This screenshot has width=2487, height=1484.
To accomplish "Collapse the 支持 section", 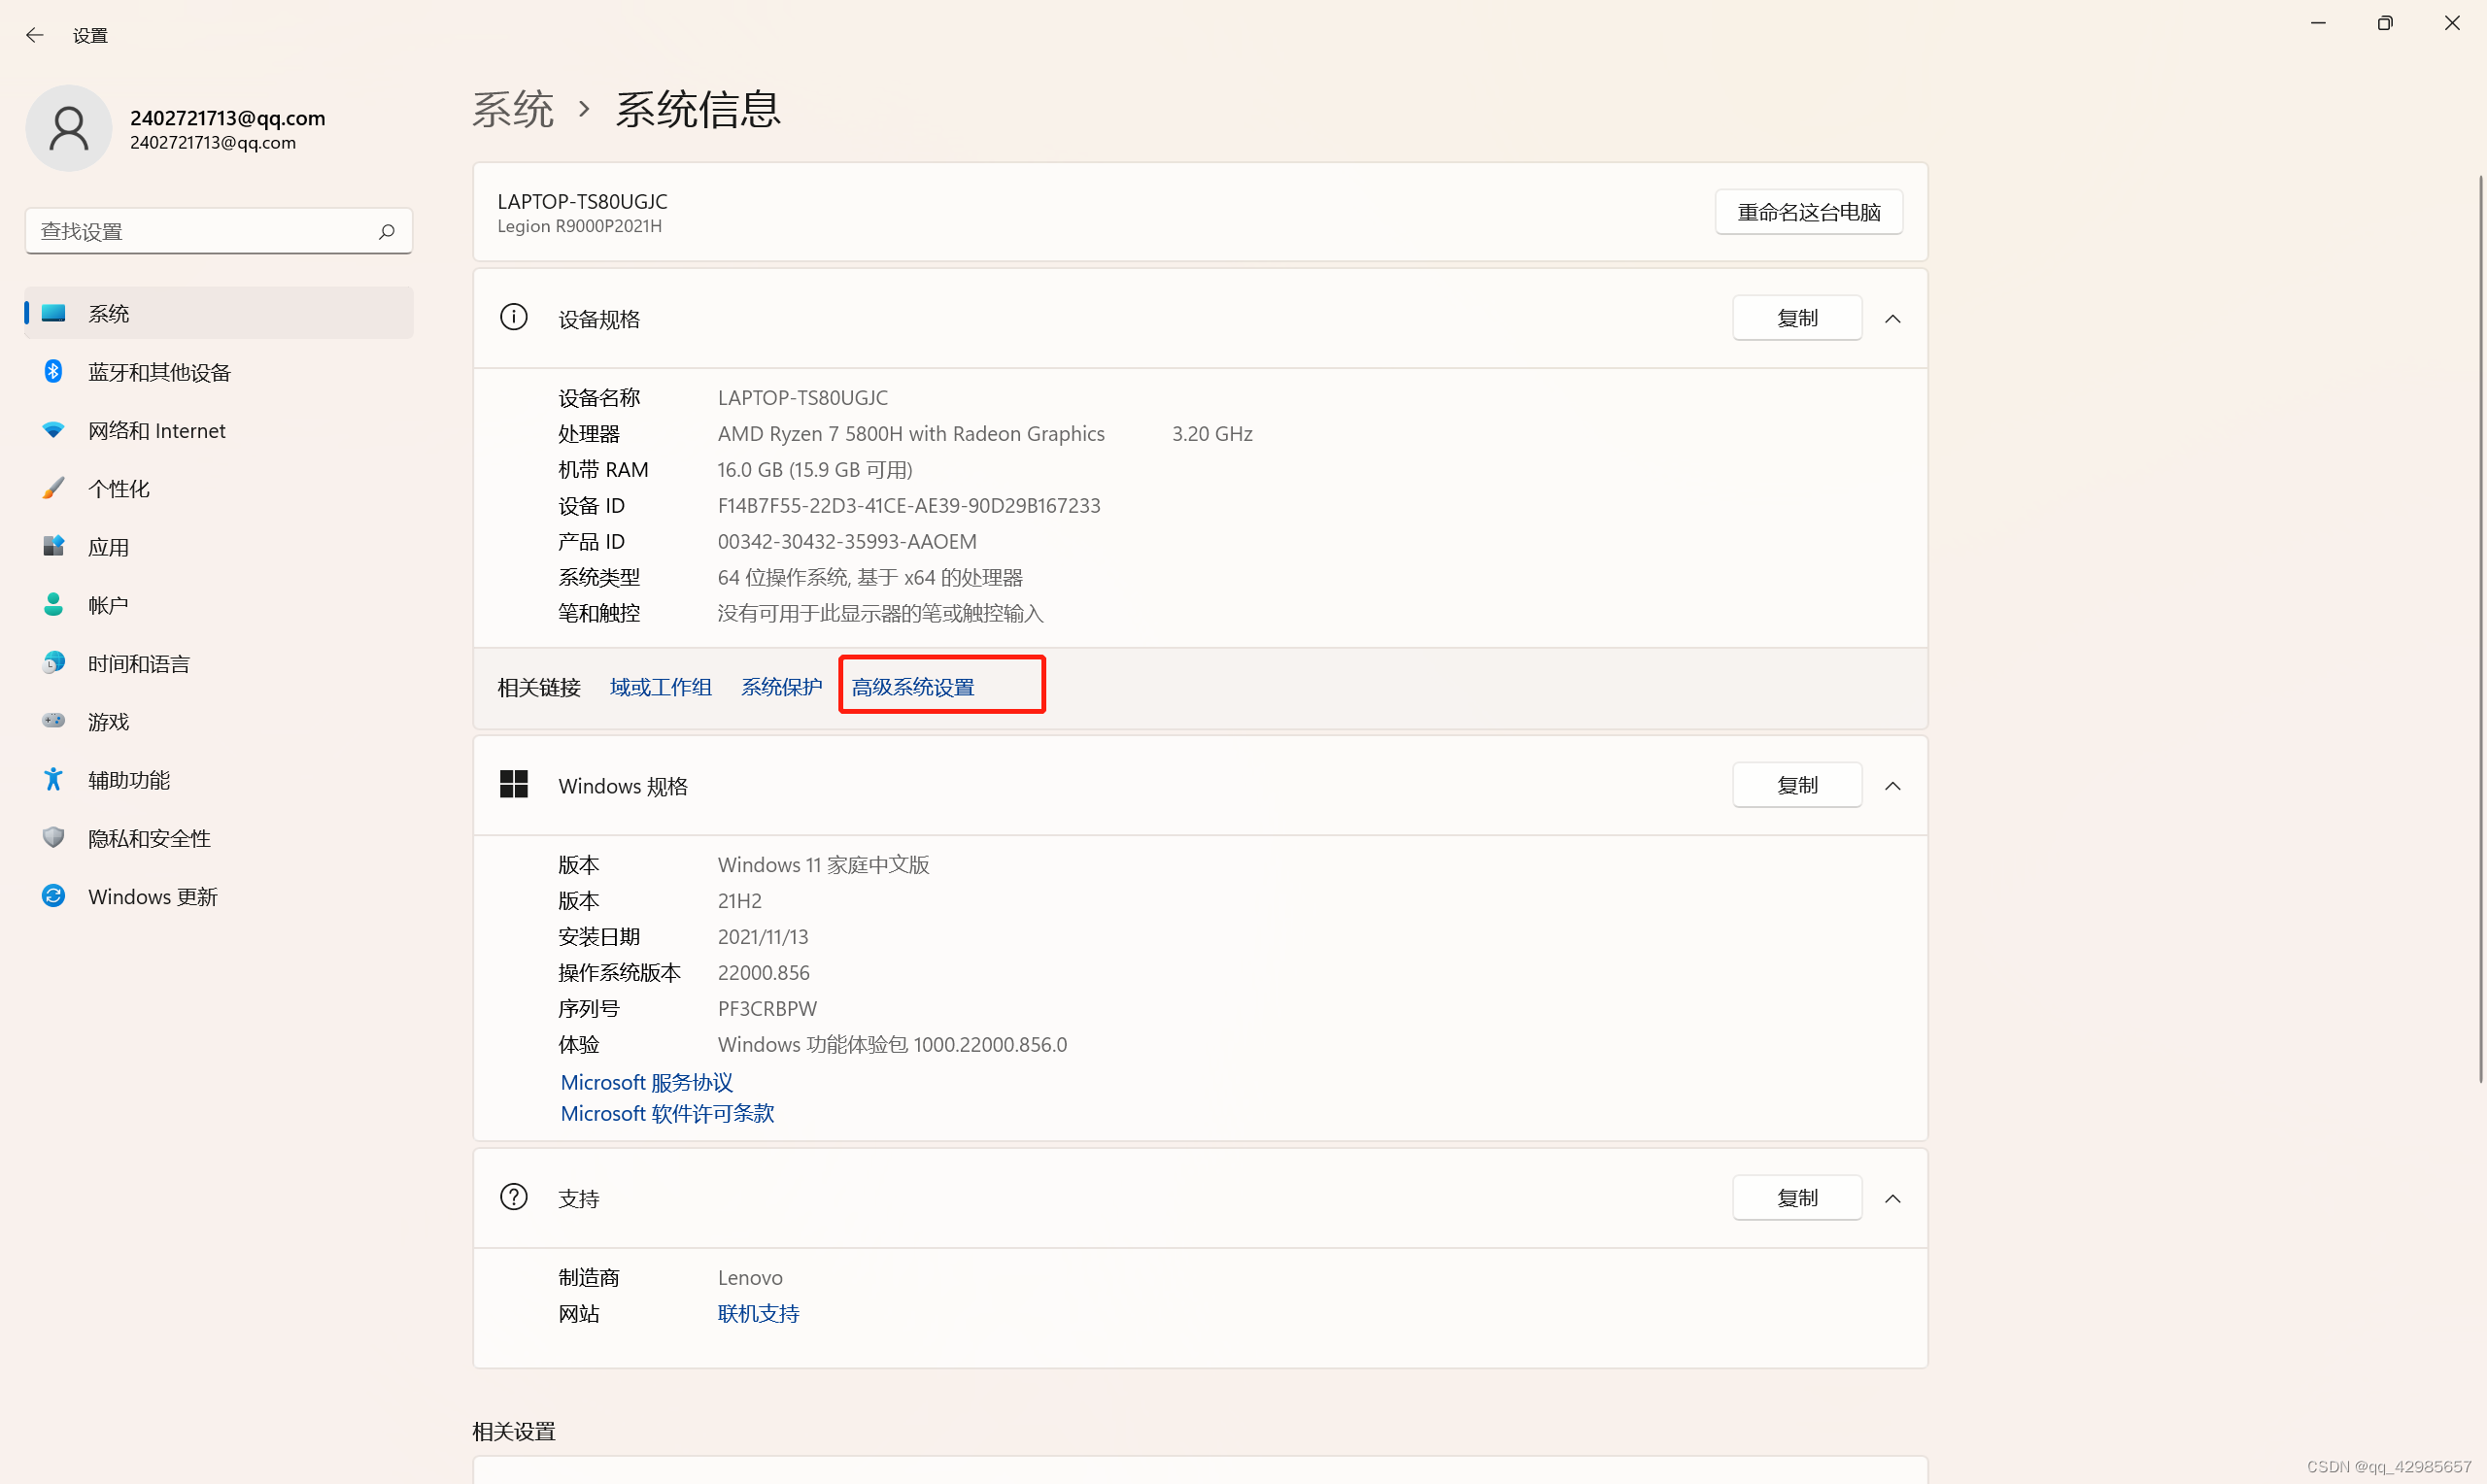I will (1893, 1197).
